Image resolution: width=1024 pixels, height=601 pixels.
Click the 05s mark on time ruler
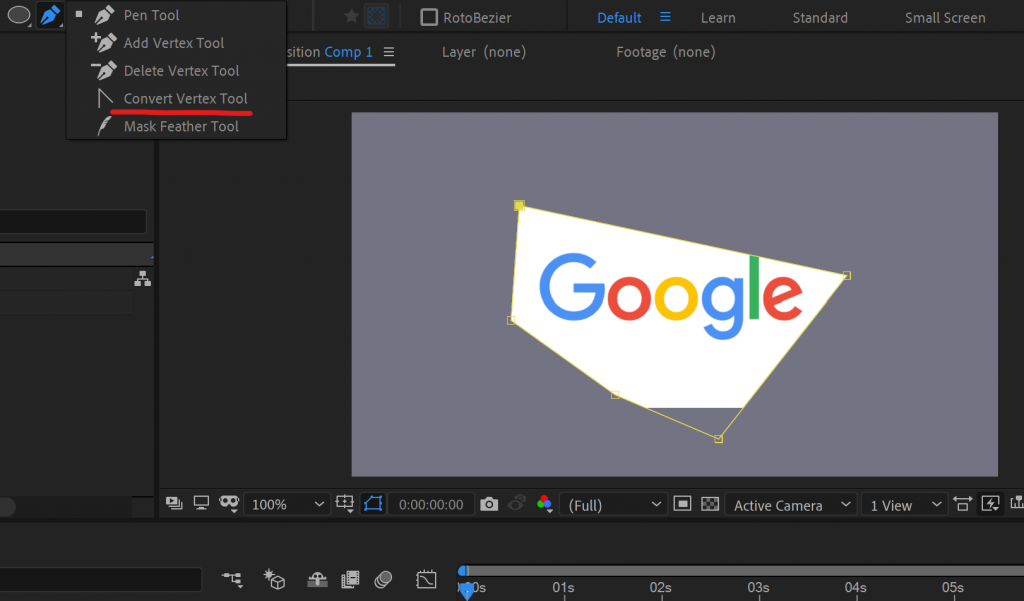point(953,587)
